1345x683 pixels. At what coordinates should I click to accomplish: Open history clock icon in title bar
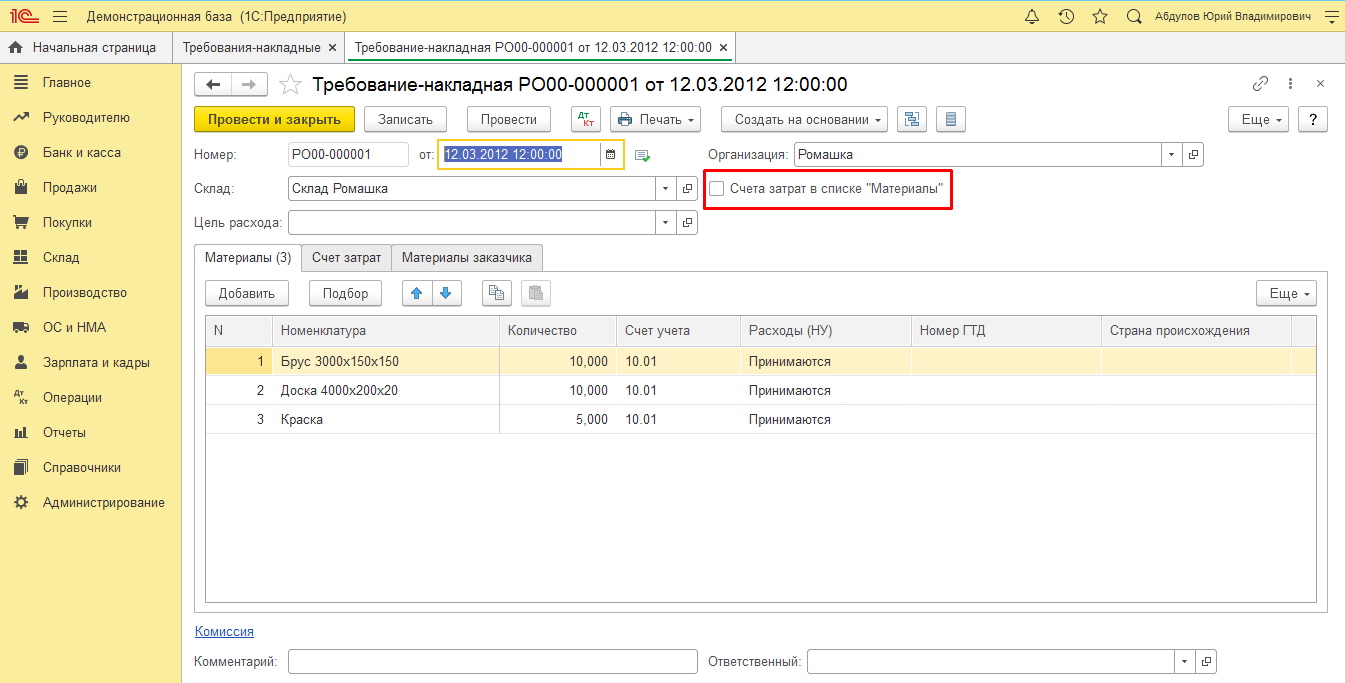(x=1066, y=17)
